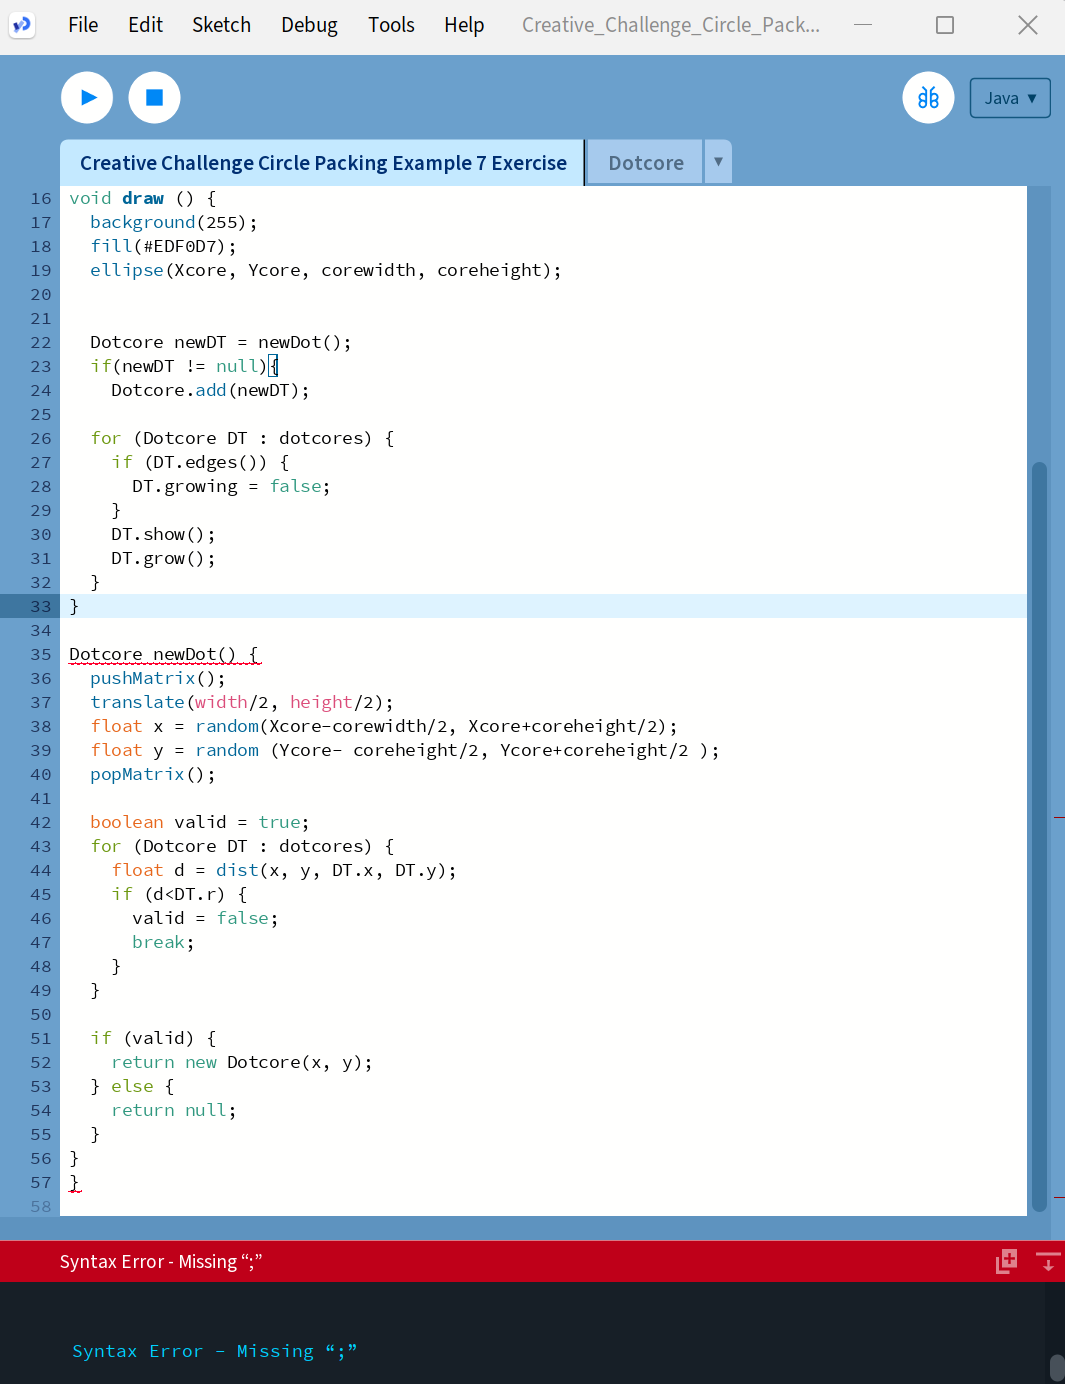Click line number 35 in the gutter

click(x=40, y=654)
